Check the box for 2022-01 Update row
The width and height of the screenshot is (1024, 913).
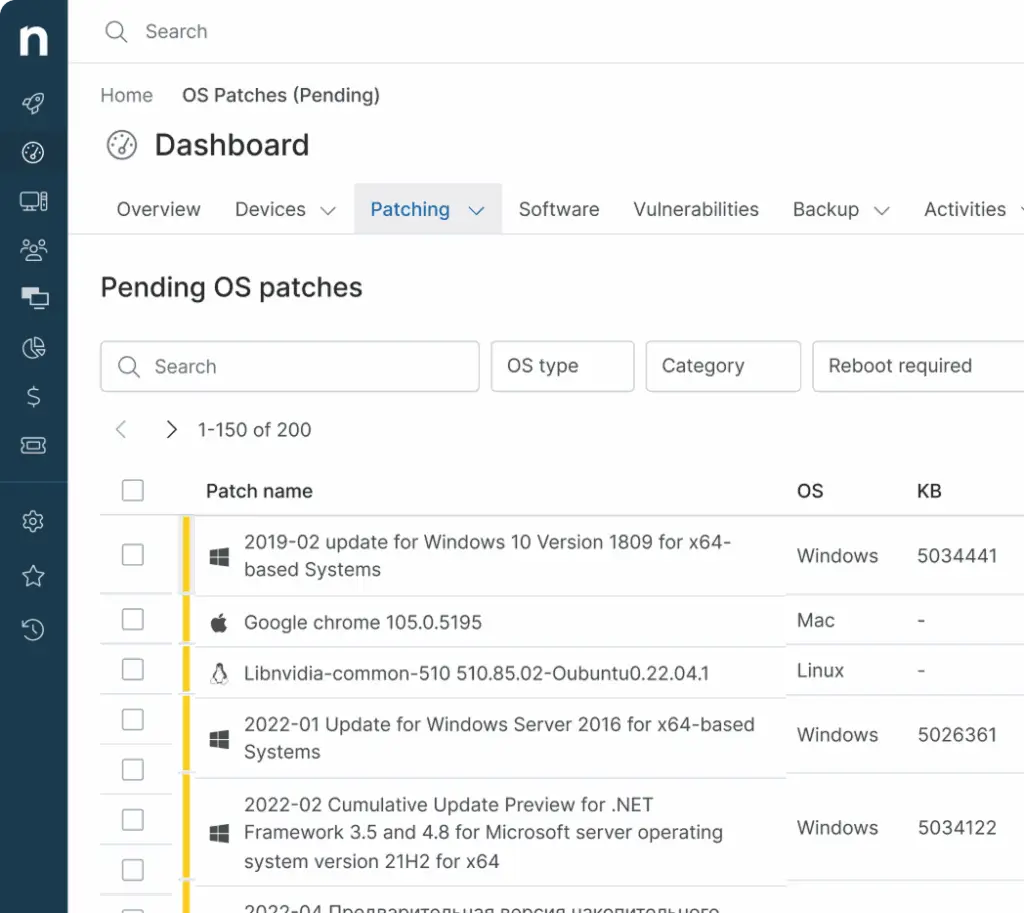tap(133, 720)
